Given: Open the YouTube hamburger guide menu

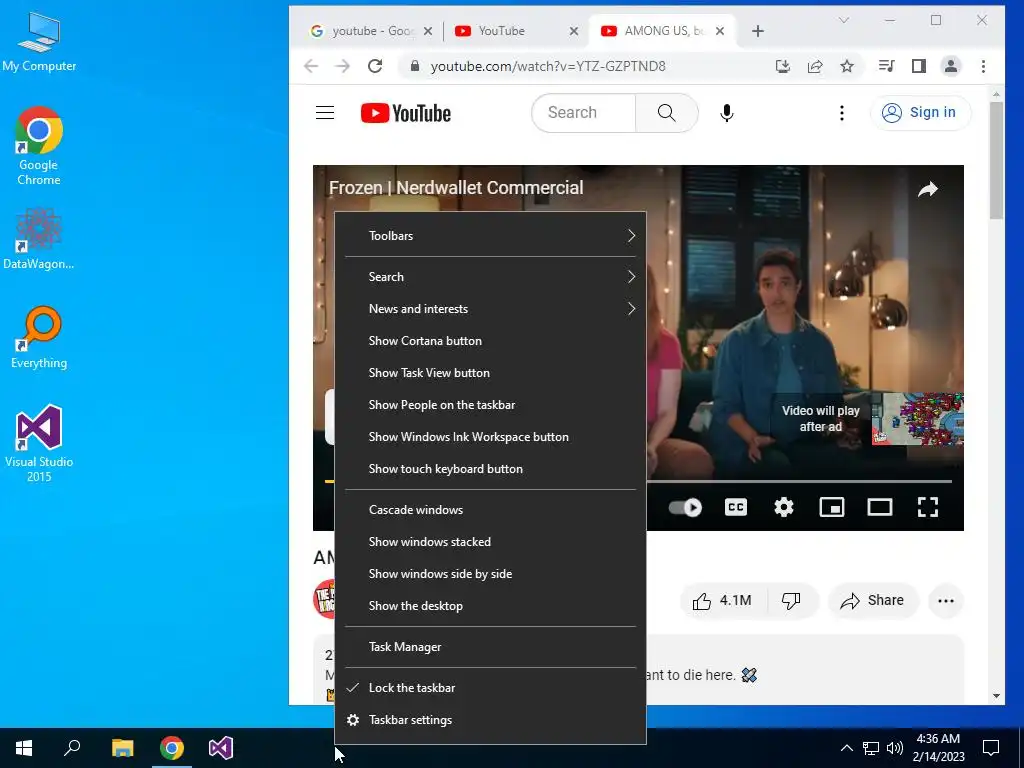Looking at the screenshot, I should pyautogui.click(x=325, y=113).
